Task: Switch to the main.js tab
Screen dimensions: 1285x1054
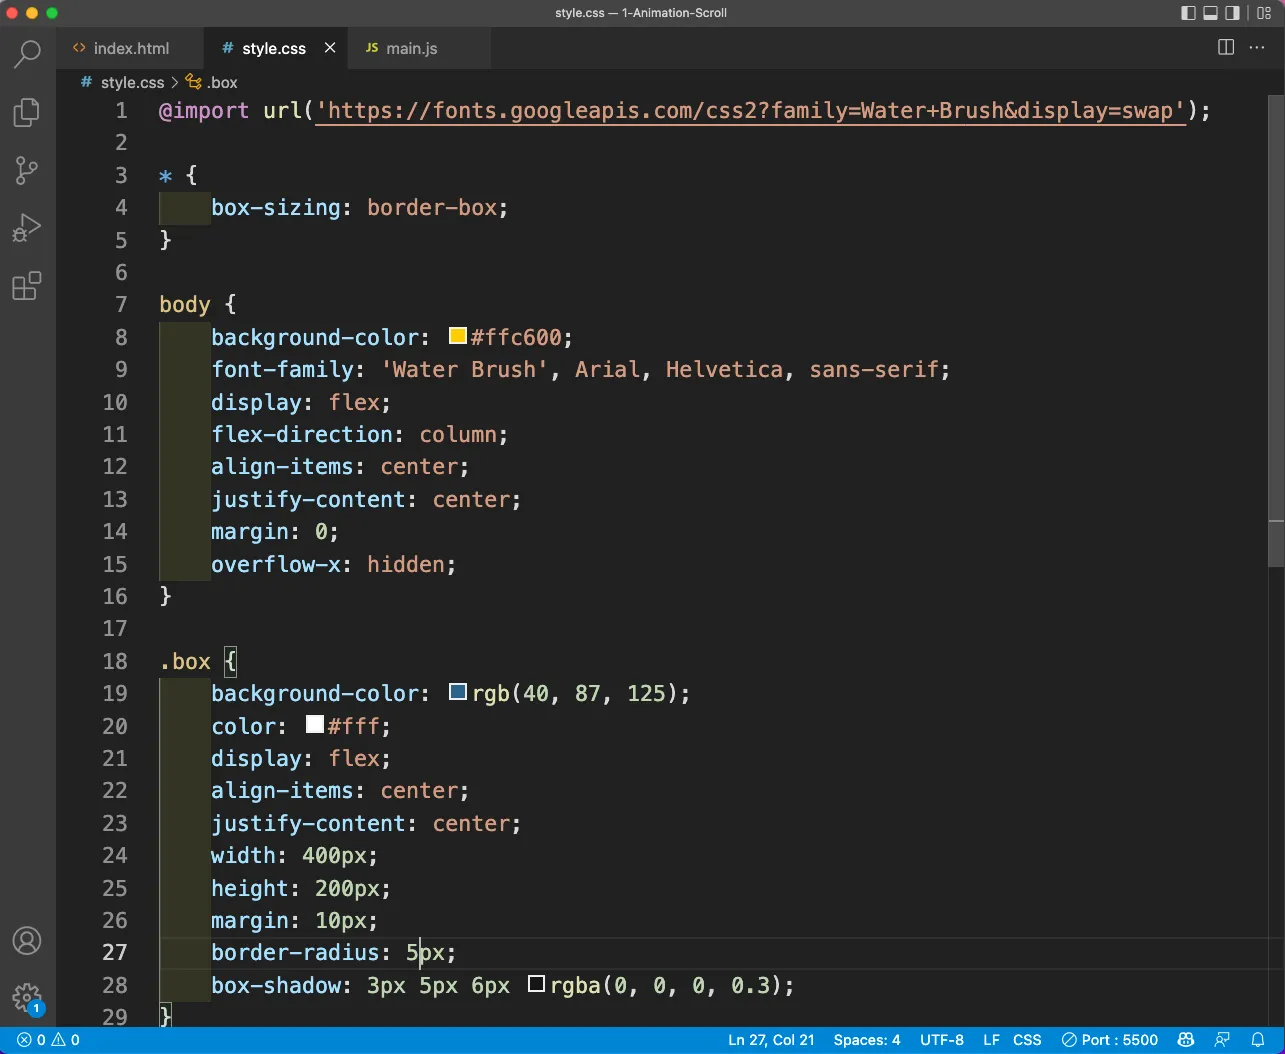Action: tap(412, 48)
